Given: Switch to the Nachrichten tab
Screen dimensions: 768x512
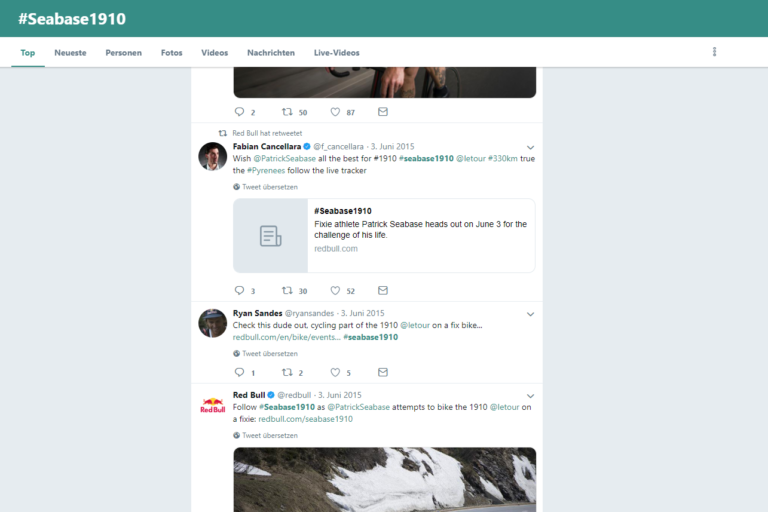Looking at the screenshot, I should pos(271,52).
